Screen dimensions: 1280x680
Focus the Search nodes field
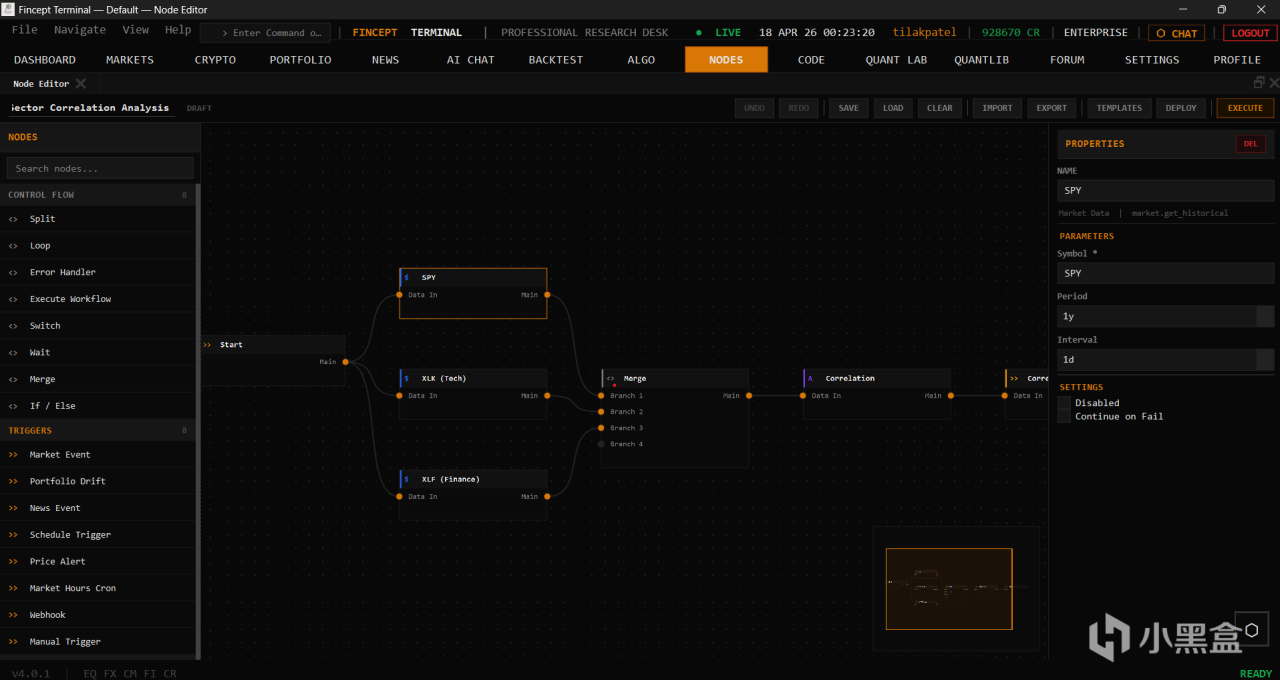click(x=100, y=168)
